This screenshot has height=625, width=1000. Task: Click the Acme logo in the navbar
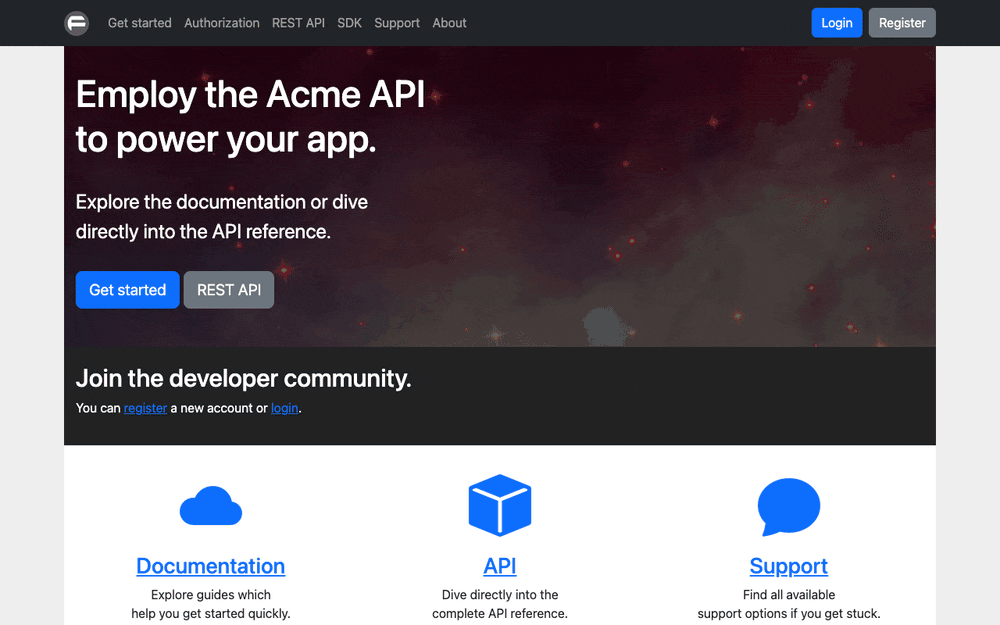[x=77, y=23]
